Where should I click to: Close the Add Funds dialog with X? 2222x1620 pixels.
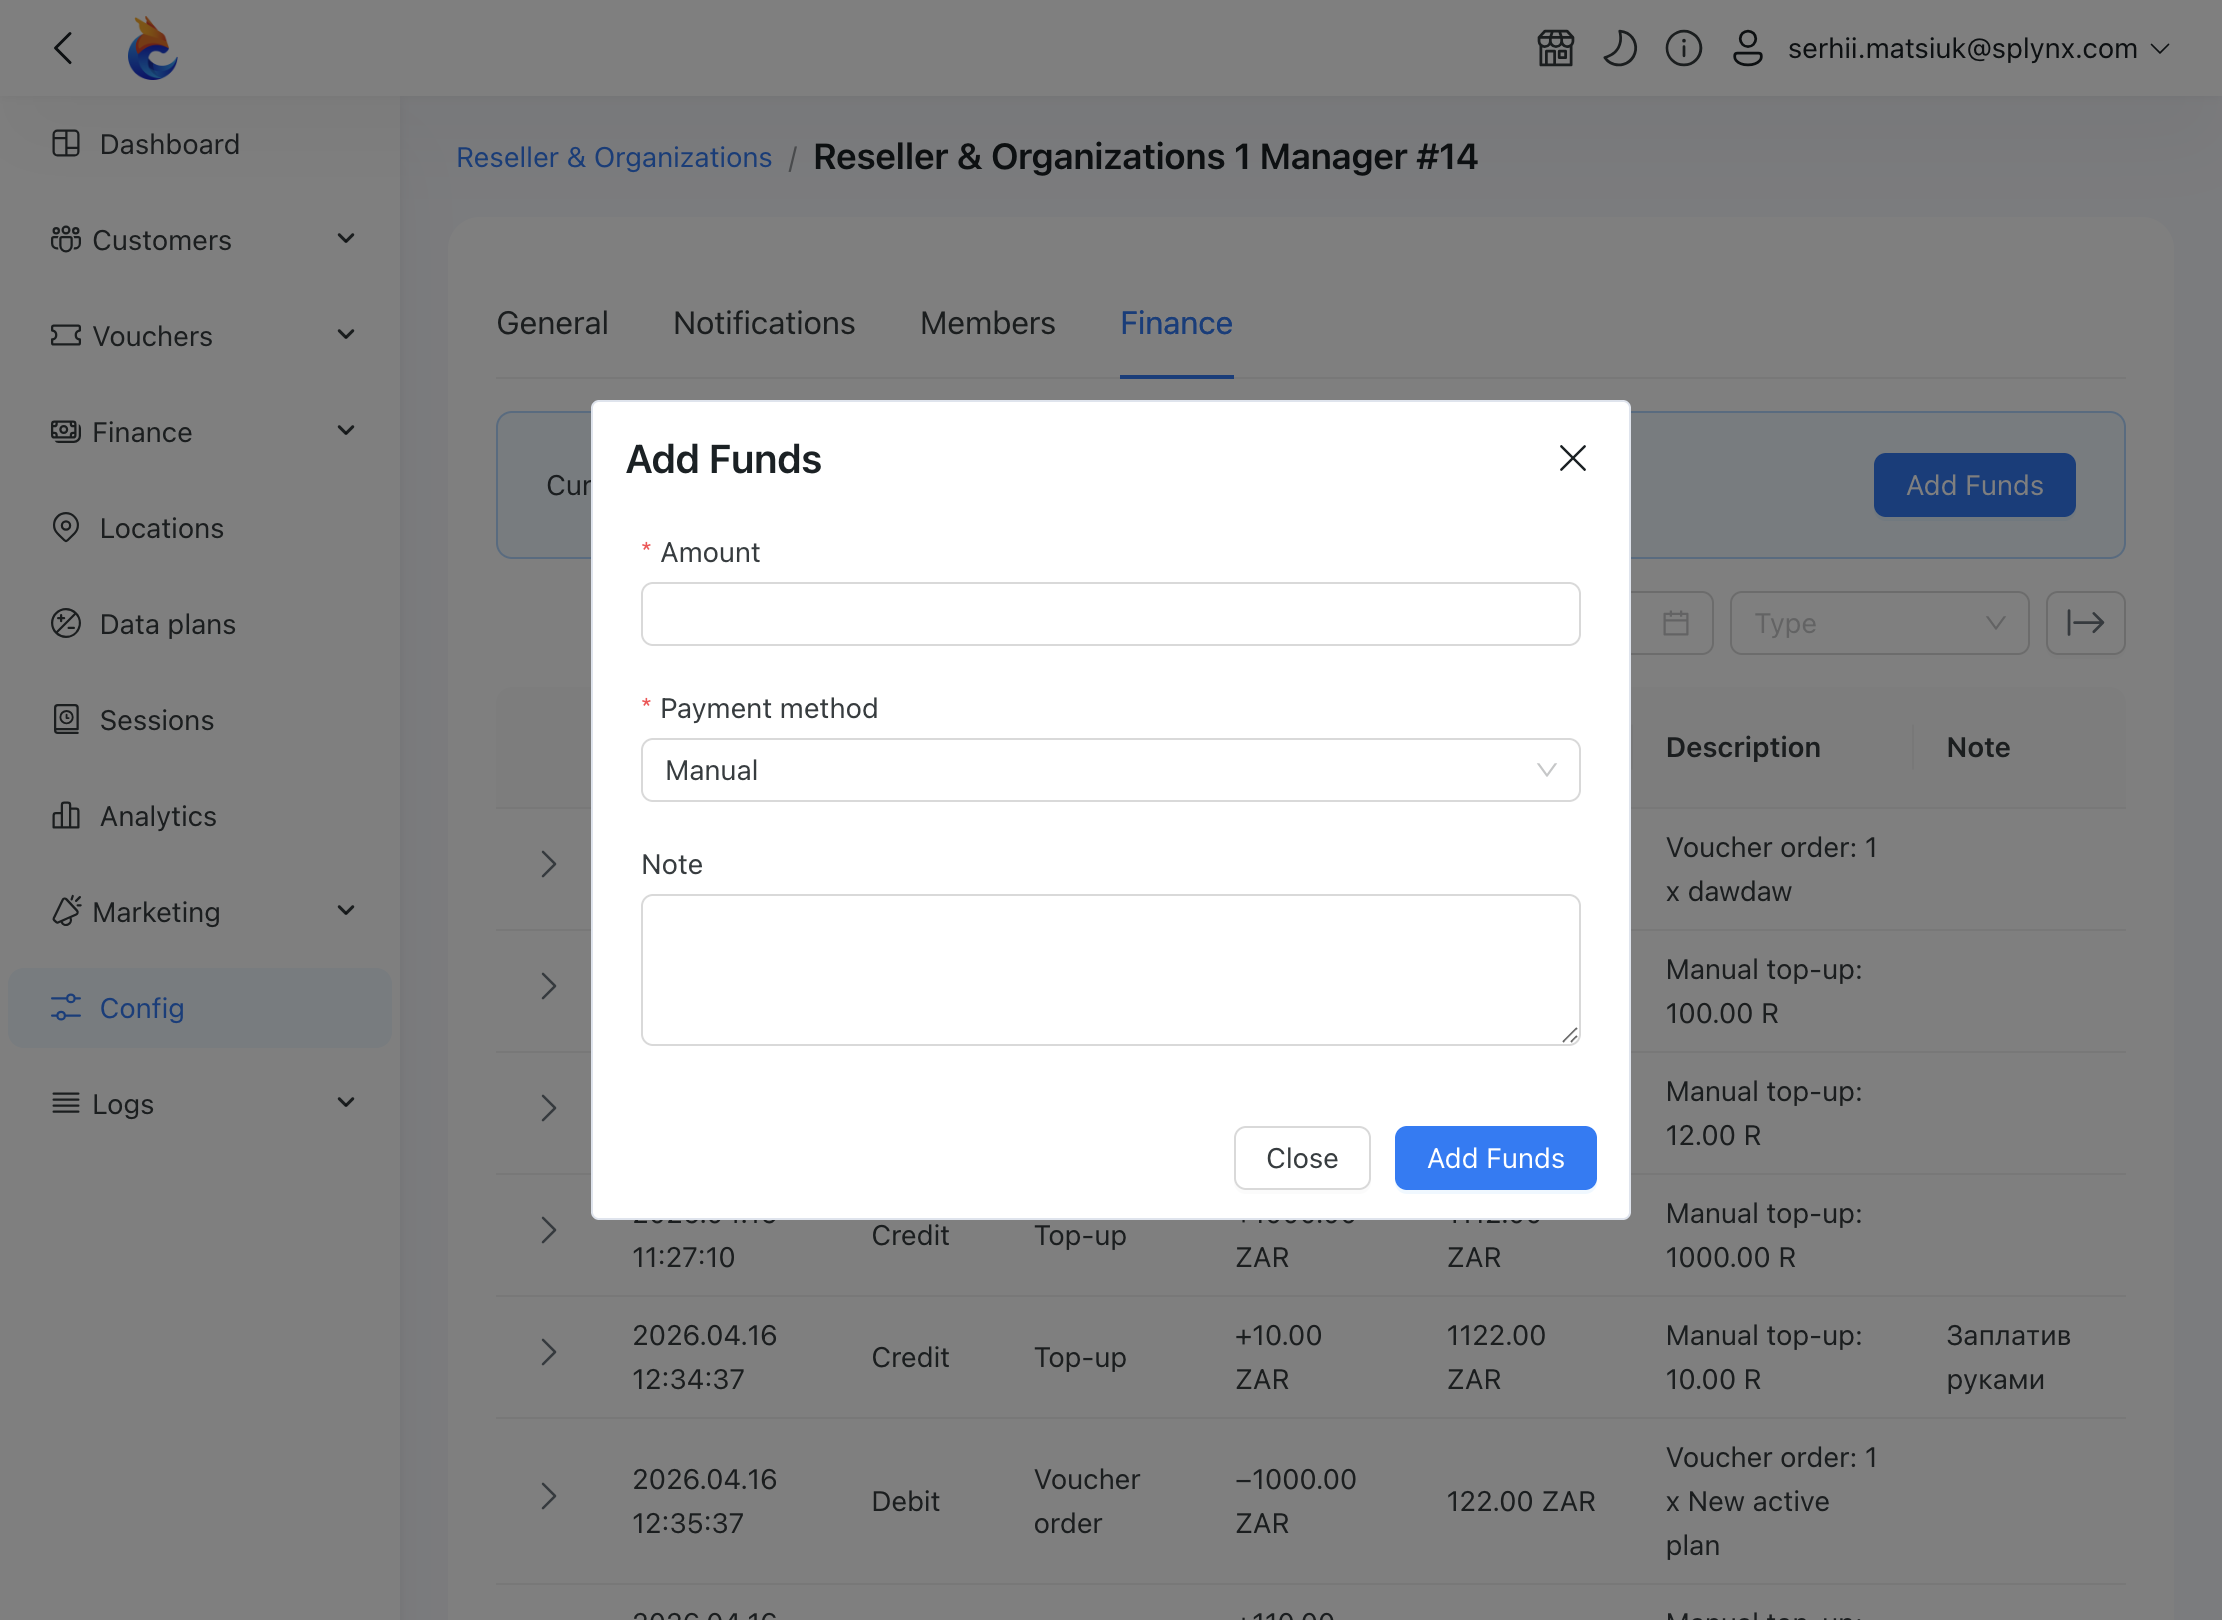tap(1573, 458)
